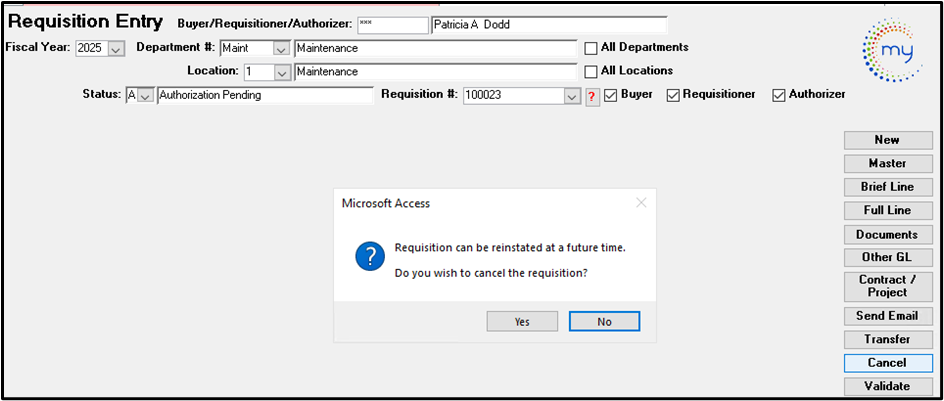Open the Status dropdown

[x=145, y=96]
